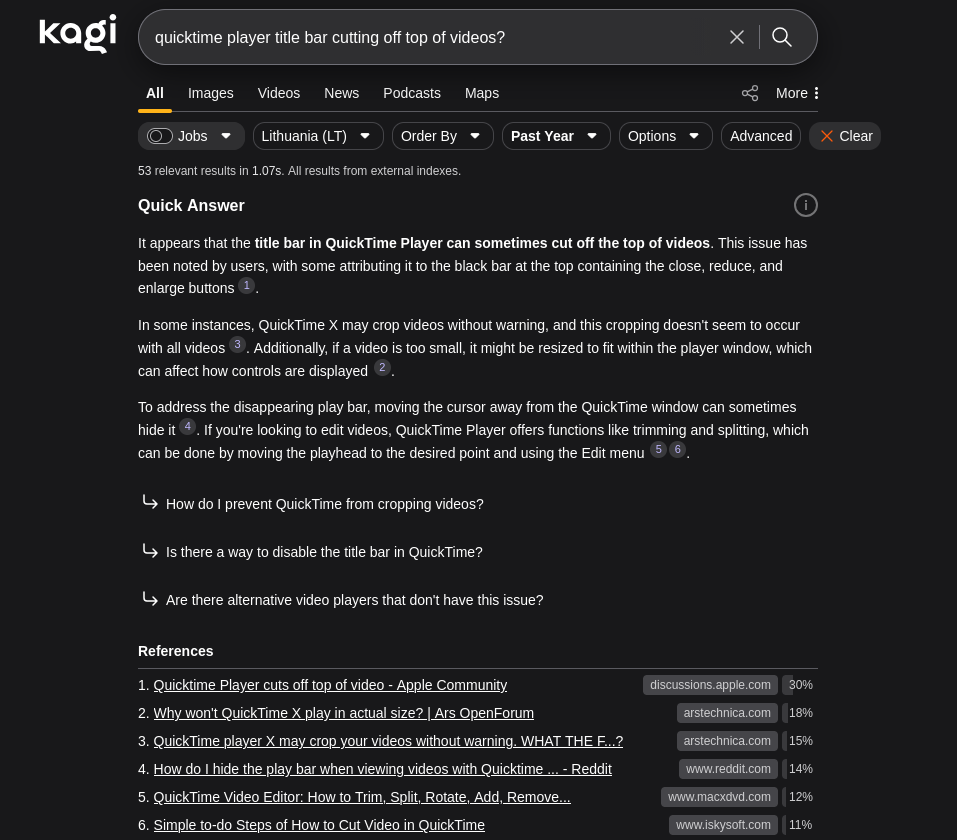Image resolution: width=957 pixels, height=840 pixels.
Task: Expand the Options dropdown
Action: [665, 136]
